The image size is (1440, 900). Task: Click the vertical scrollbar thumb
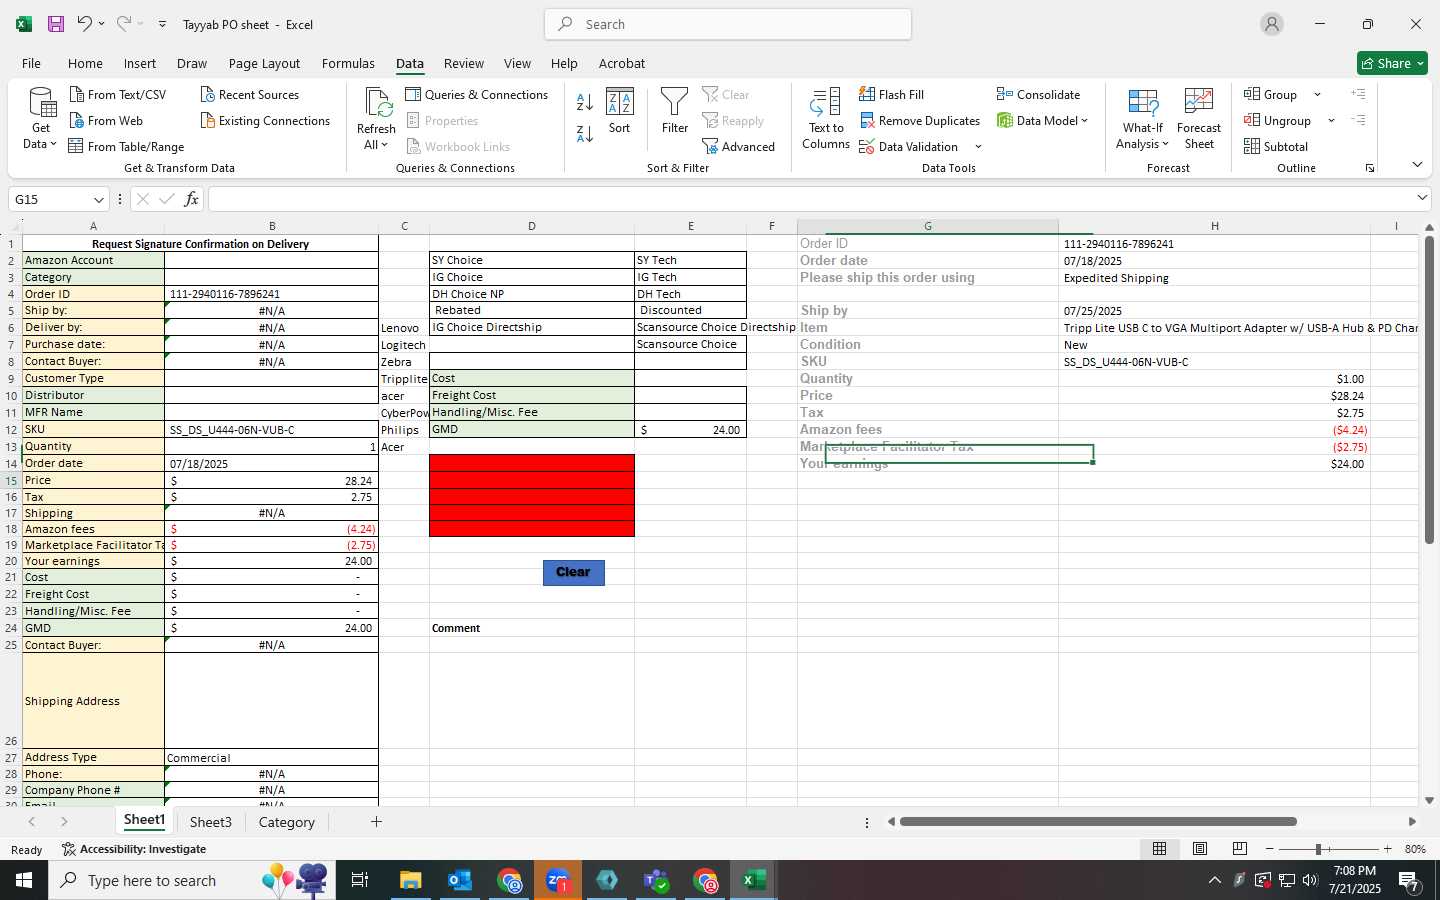[x=1429, y=390]
